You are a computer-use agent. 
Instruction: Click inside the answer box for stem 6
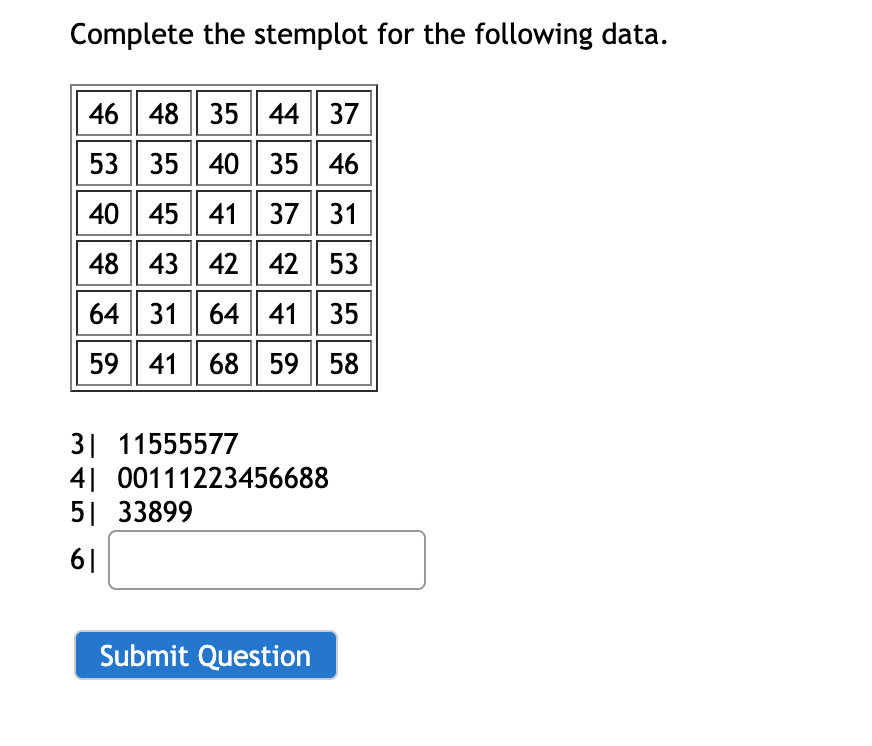266,559
